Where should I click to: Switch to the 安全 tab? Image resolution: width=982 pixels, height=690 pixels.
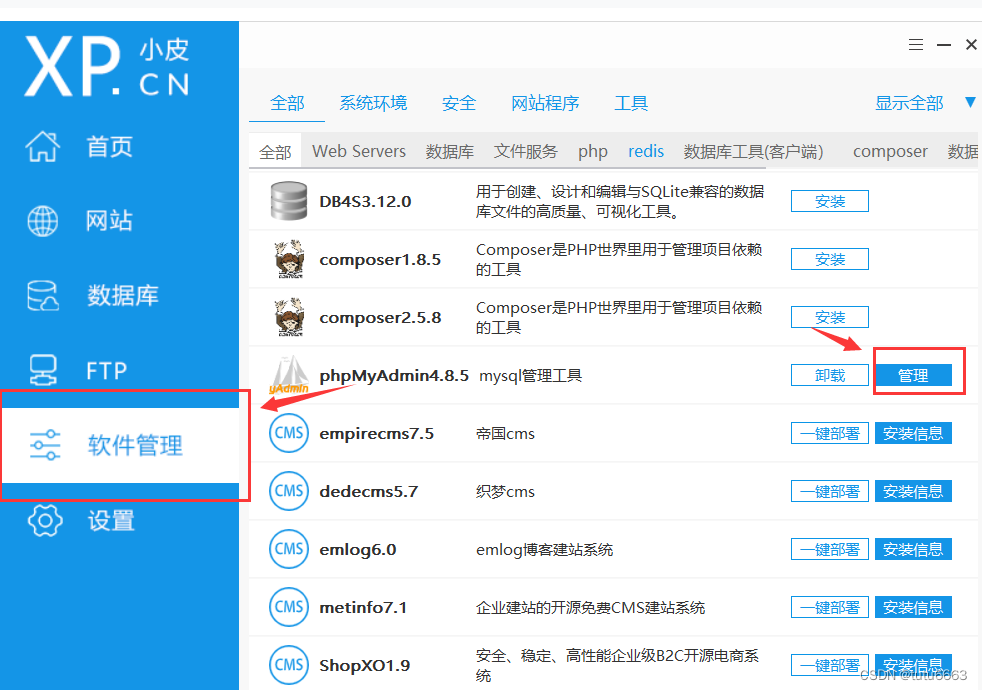(x=459, y=103)
